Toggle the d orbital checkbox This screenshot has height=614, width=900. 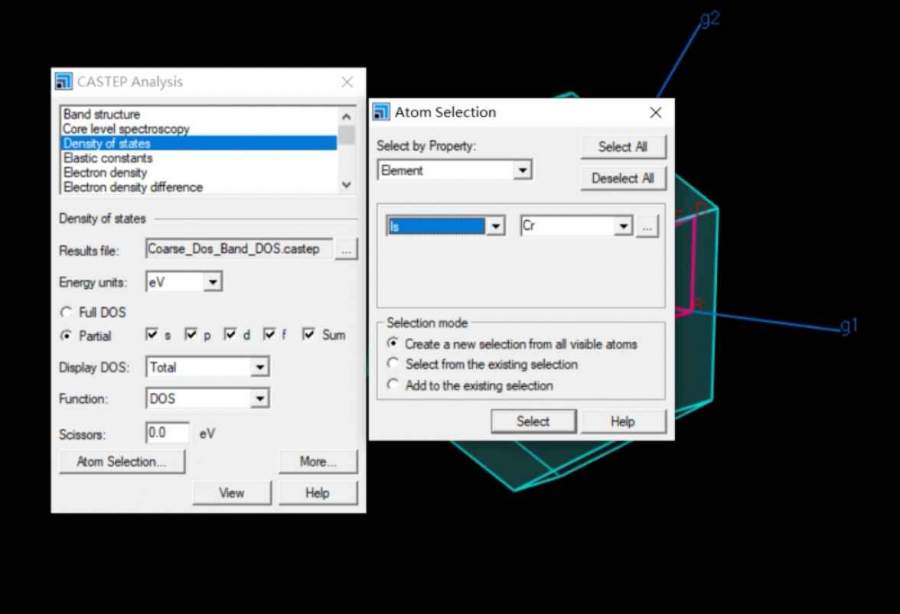pos(230,335)
